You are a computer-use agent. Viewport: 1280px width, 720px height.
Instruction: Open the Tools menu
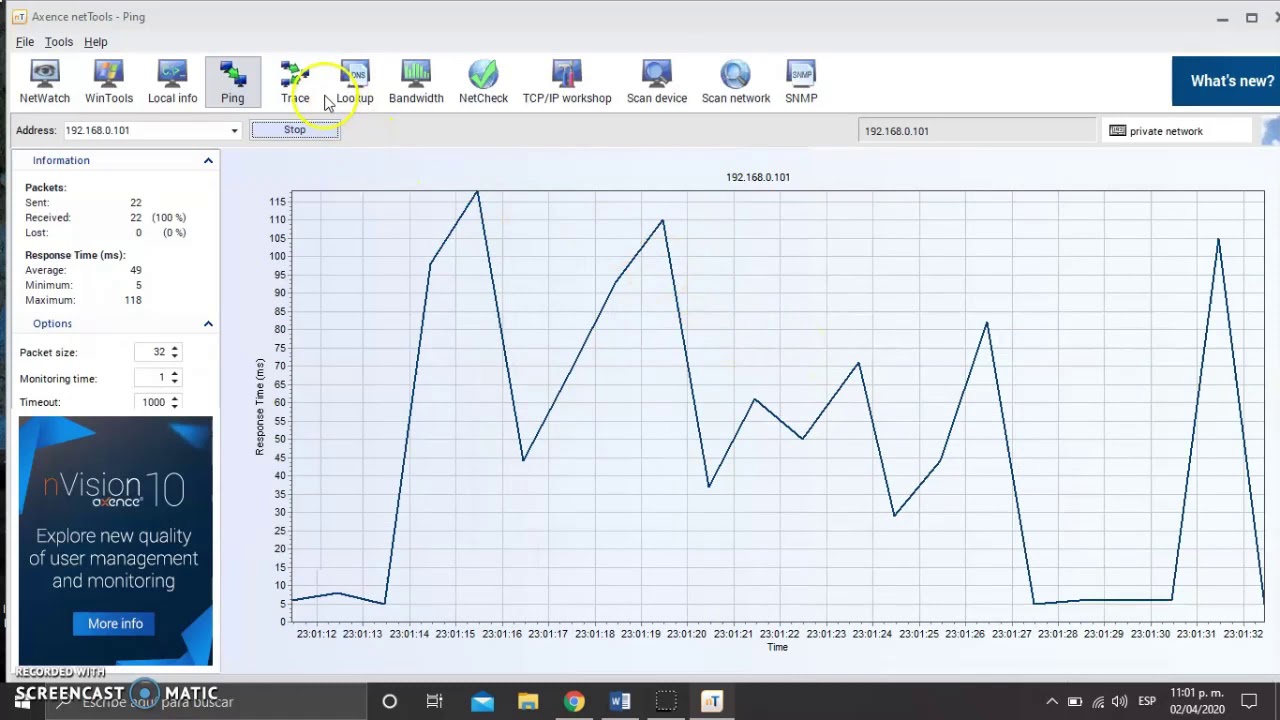point(59,42)
